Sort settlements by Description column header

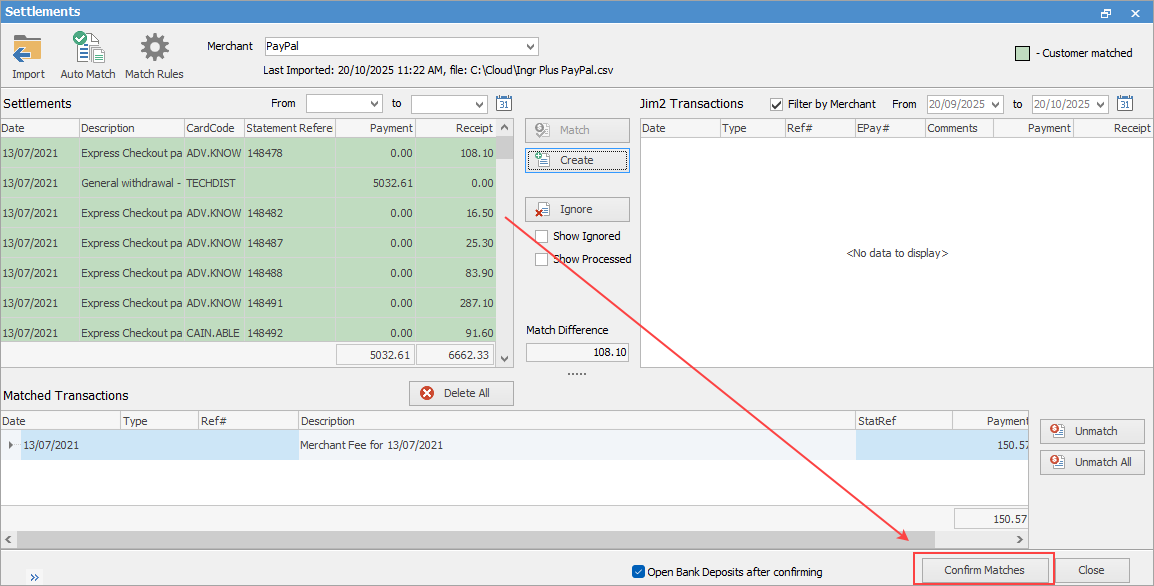[130, 128]
